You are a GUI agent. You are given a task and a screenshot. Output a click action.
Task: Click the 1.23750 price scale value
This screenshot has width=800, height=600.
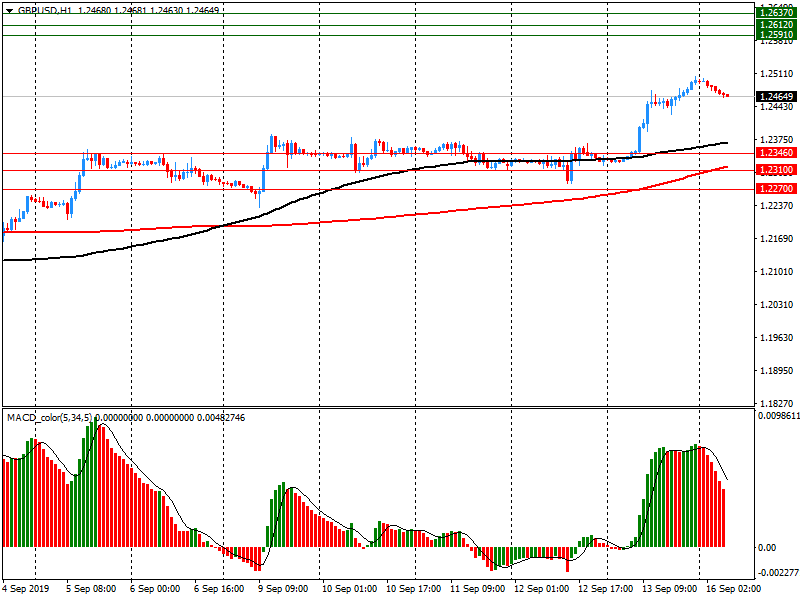pos(777,139)
